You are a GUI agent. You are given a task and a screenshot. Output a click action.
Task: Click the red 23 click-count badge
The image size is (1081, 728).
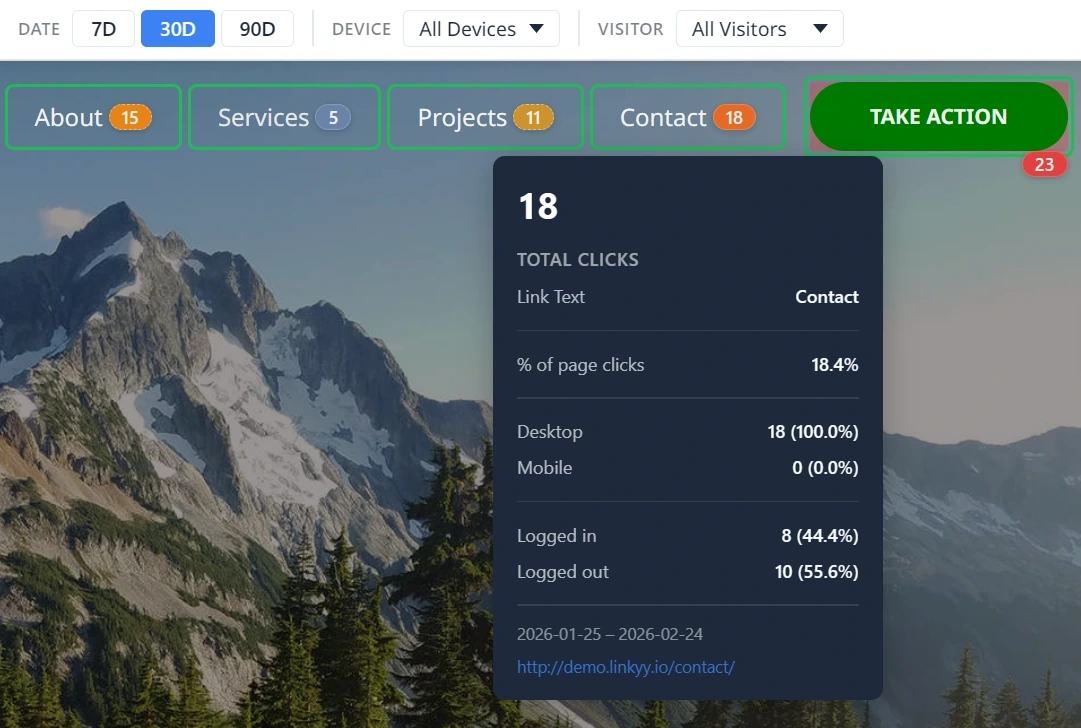point(1044,165)
